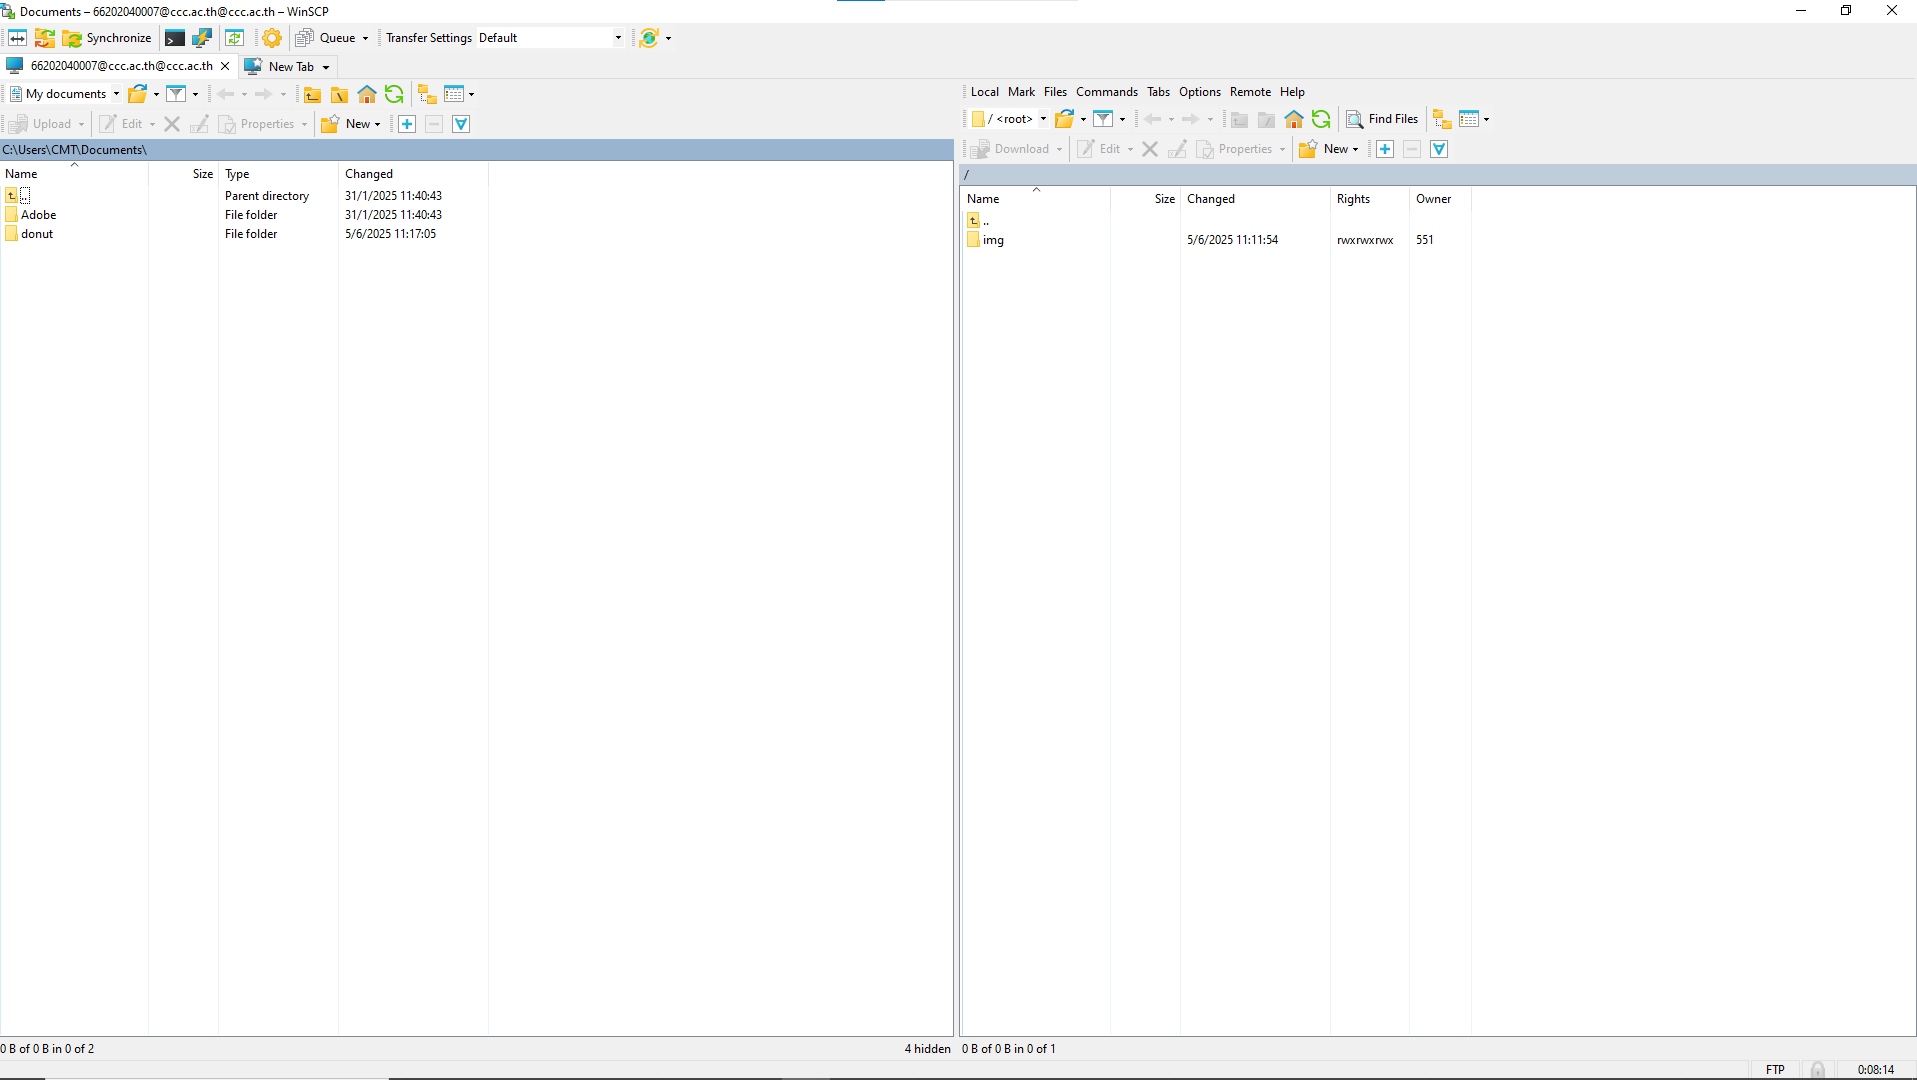Sort local panel by Type column
The width and height of the screenshot is (1917, 1080).
(x=278, y=174)
